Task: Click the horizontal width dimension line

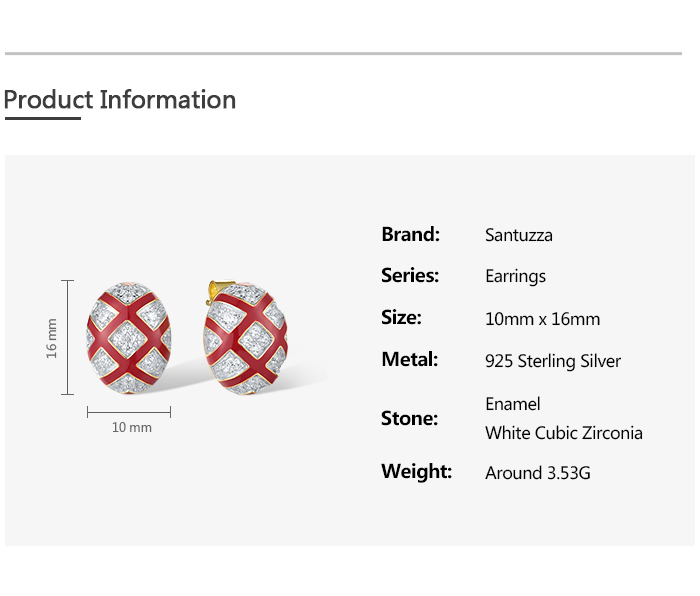Action: click(129, 411)
